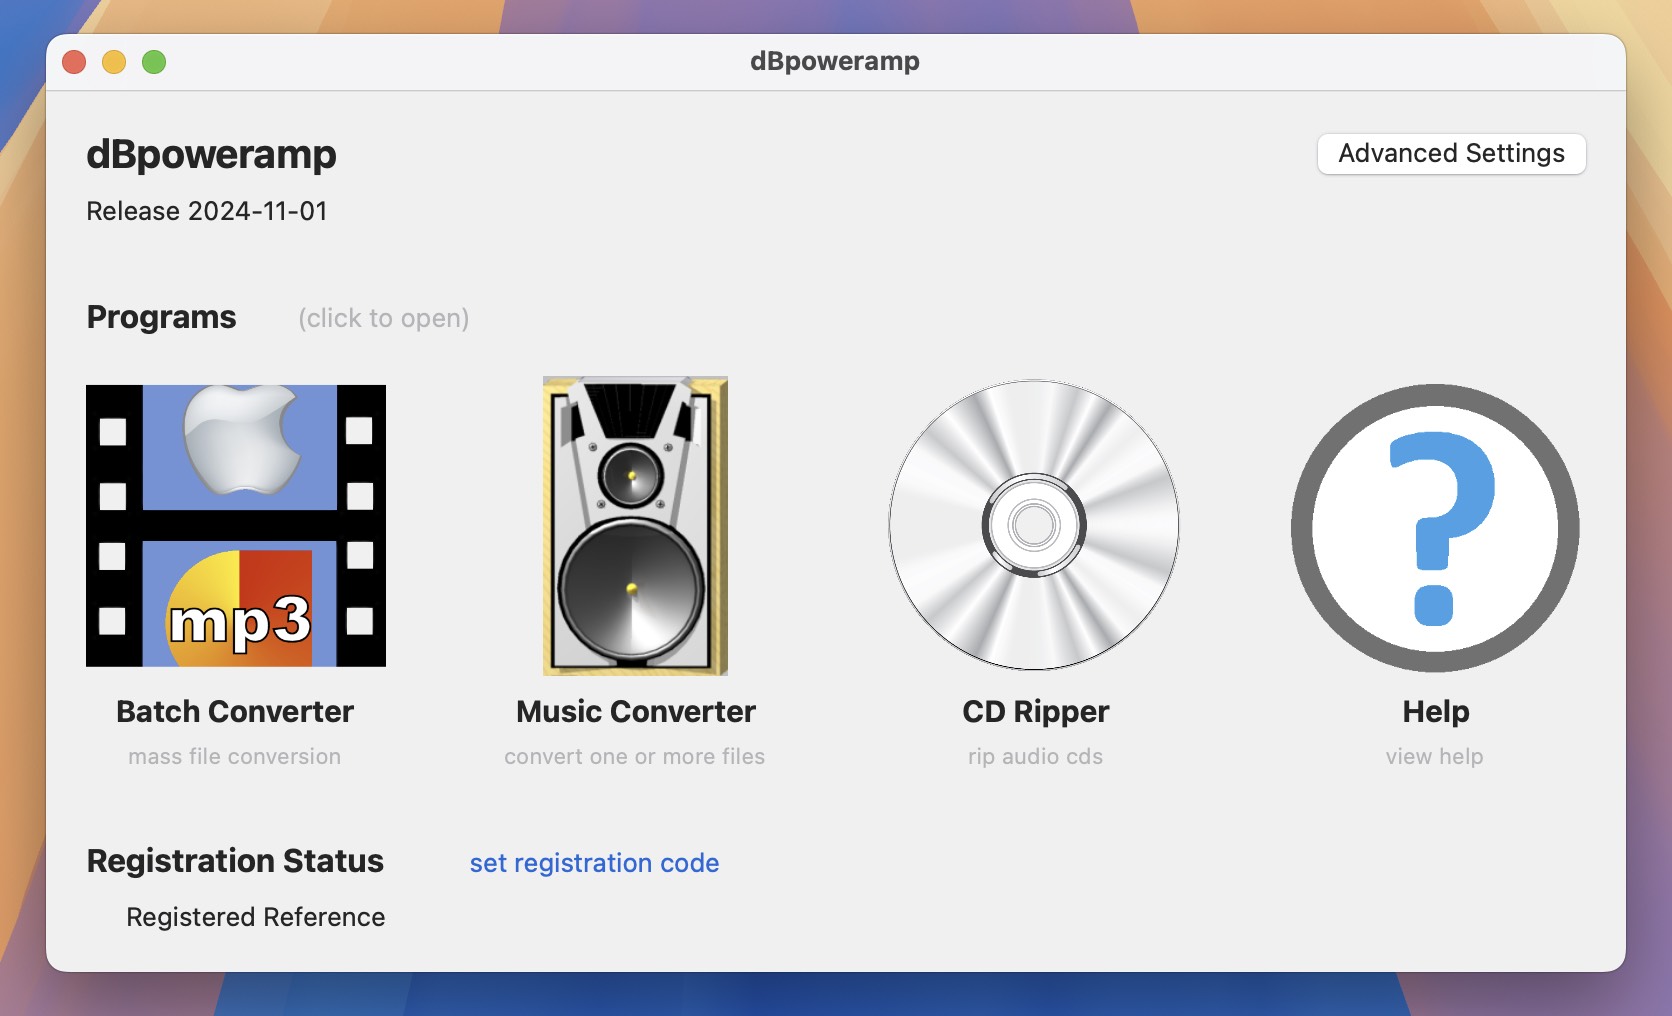
Task: Launch Music Converter via speaker icon
Action: 635,526
